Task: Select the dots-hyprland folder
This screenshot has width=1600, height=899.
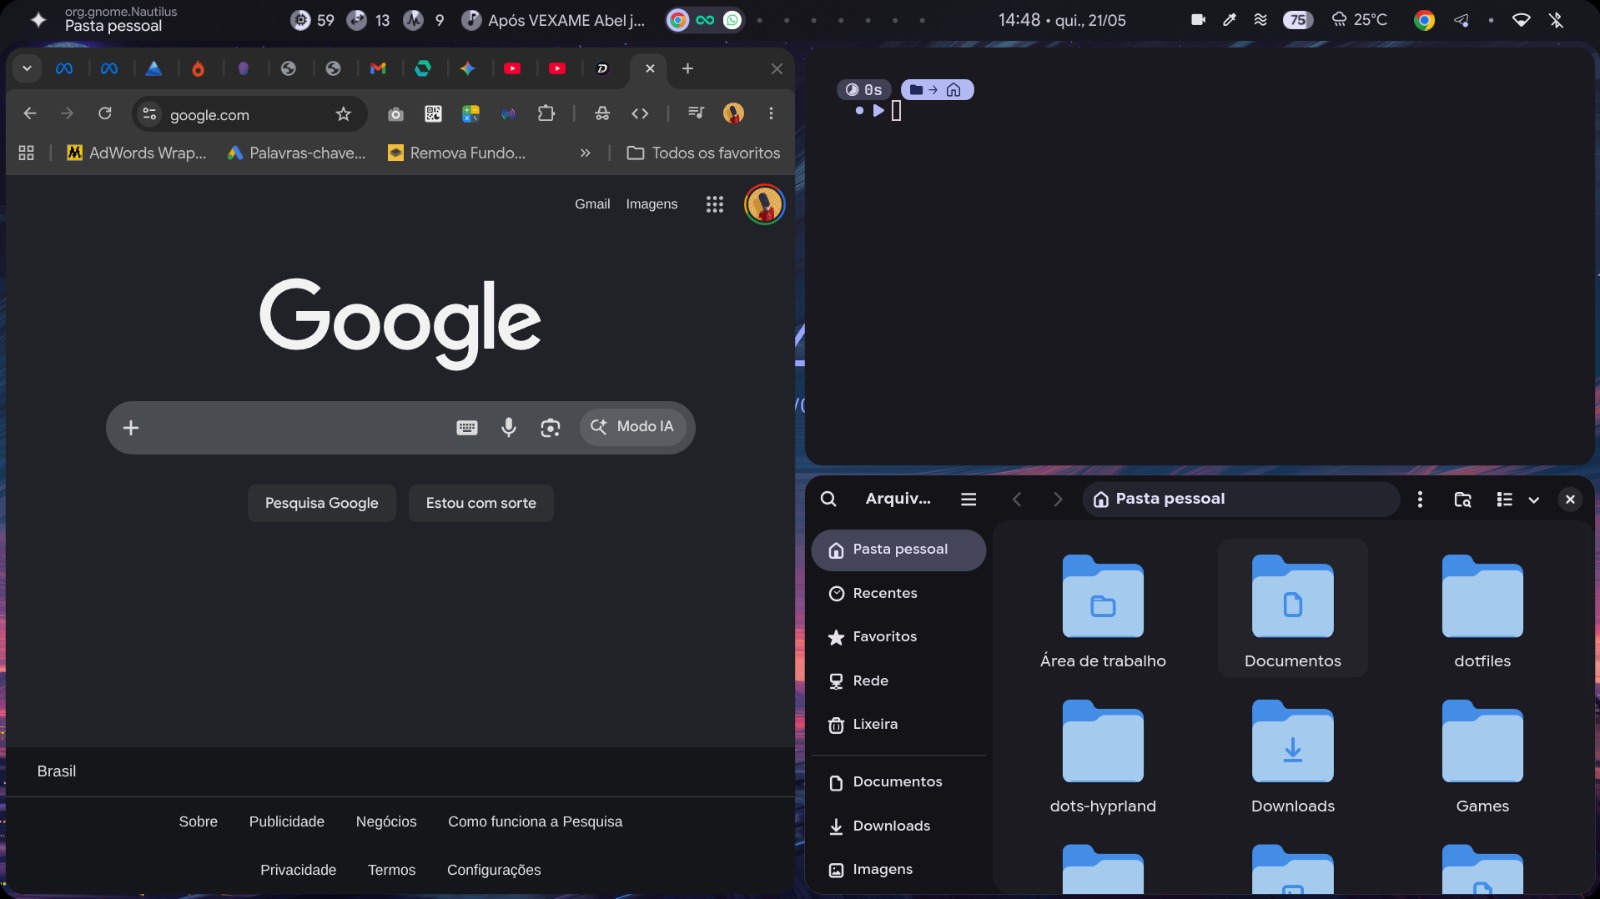Action: (1103, 755)
